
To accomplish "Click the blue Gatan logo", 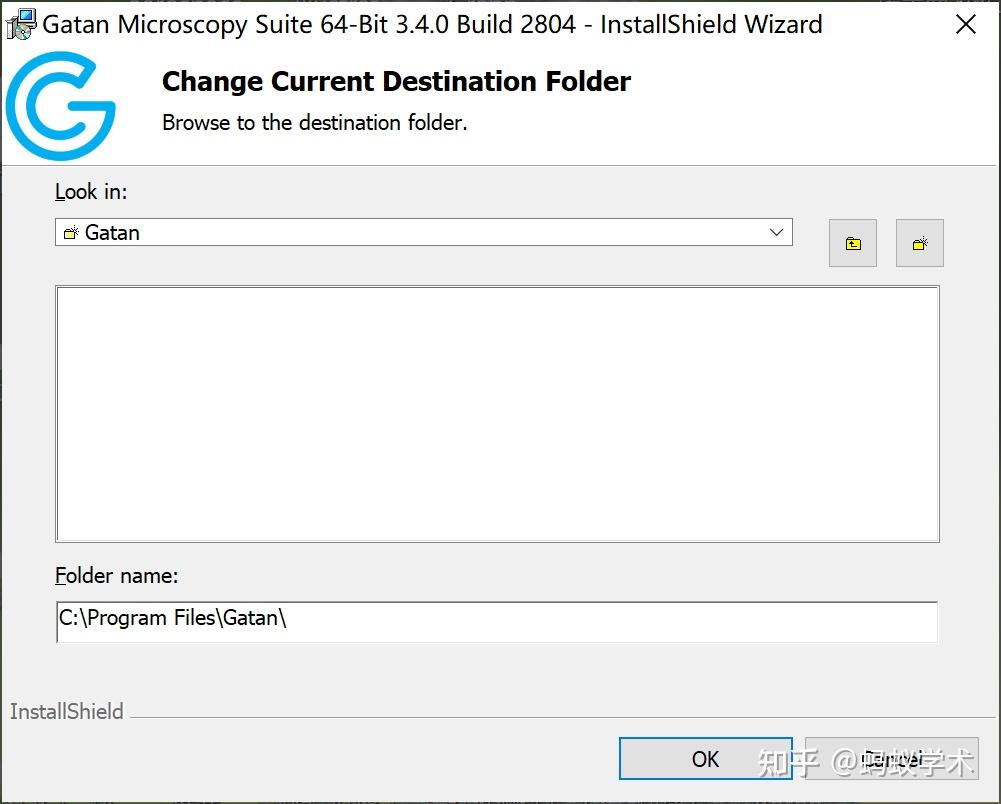I will (60, 106).
